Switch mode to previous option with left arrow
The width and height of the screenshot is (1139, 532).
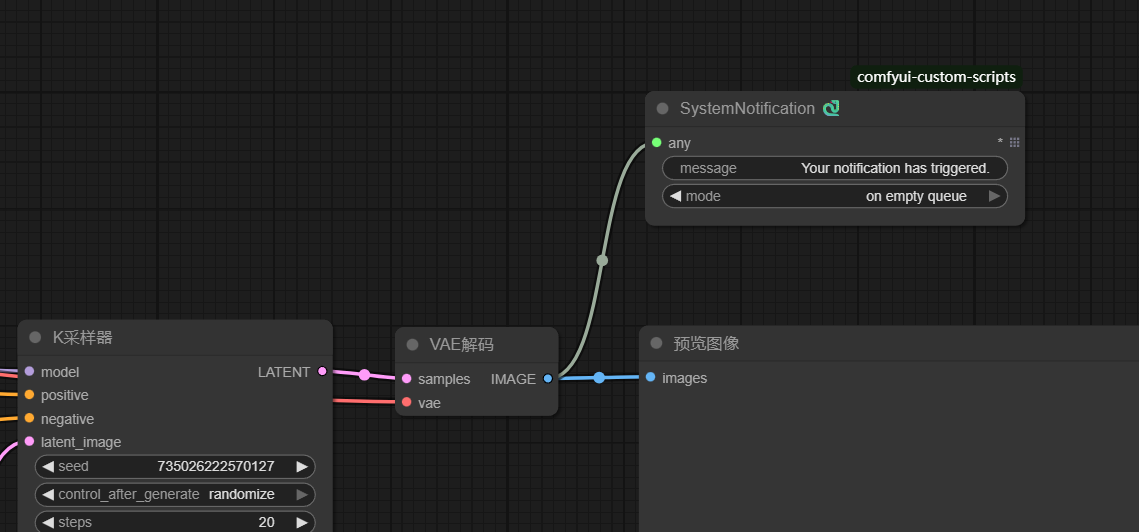coord(675,196)
